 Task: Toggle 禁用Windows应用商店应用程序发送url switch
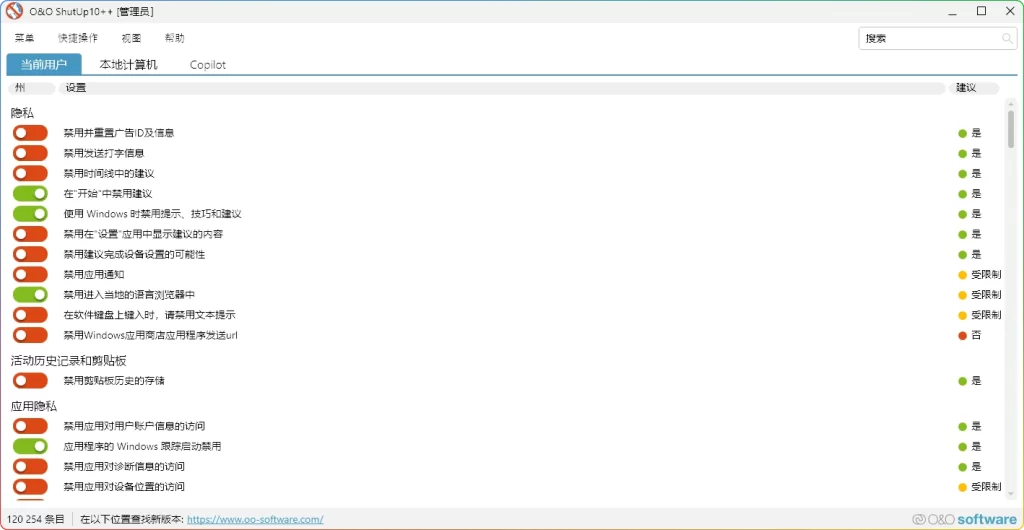click(30, 335)
